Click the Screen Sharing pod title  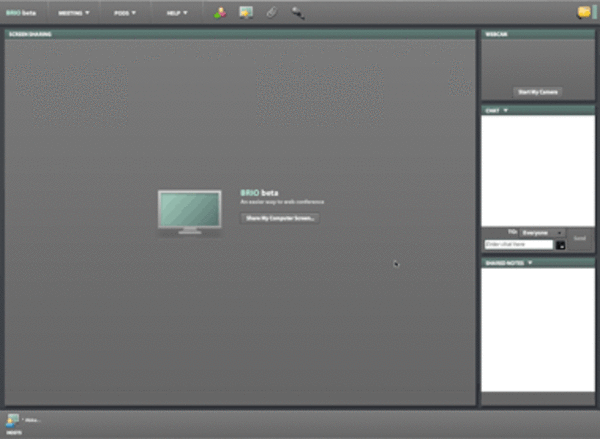click(x=30, y=34)
